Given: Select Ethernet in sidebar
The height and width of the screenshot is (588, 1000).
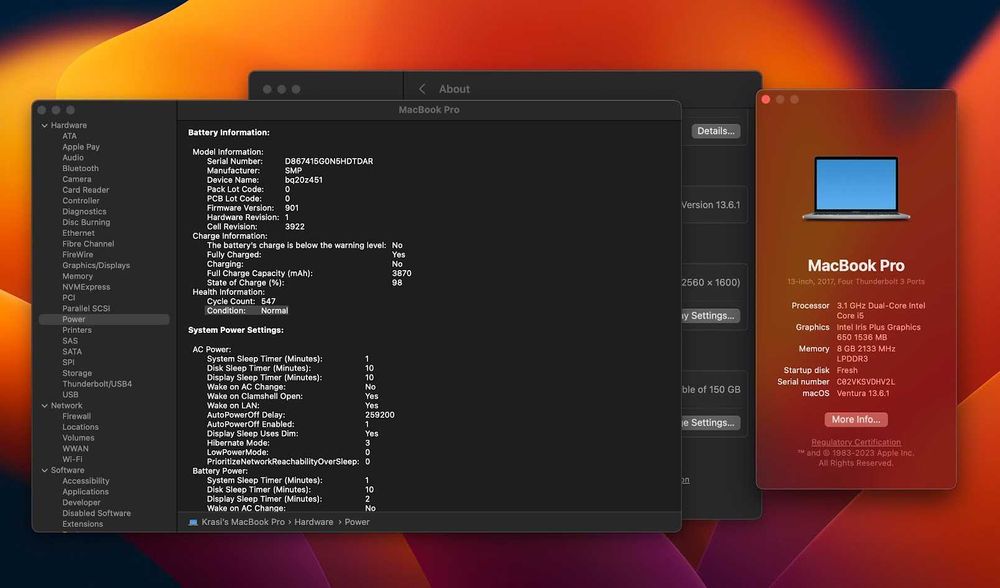Looking at the screenshot, I should tap(78, 233).
